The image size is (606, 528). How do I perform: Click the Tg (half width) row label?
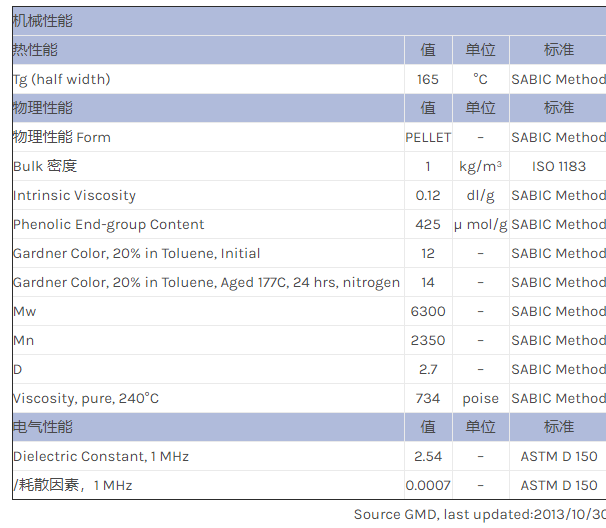pyautogui.click(x=61, y=79)
